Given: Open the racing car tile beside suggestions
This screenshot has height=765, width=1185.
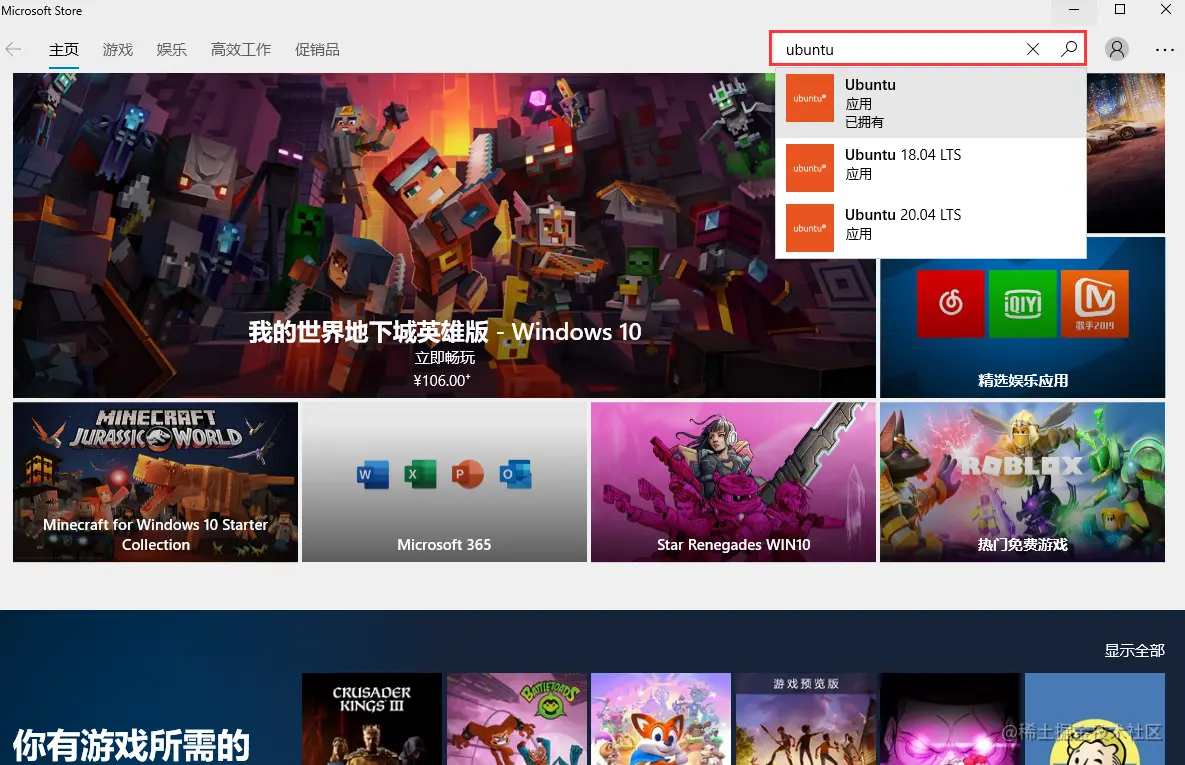Looking at the screenshot, I should pos(1125,153).
